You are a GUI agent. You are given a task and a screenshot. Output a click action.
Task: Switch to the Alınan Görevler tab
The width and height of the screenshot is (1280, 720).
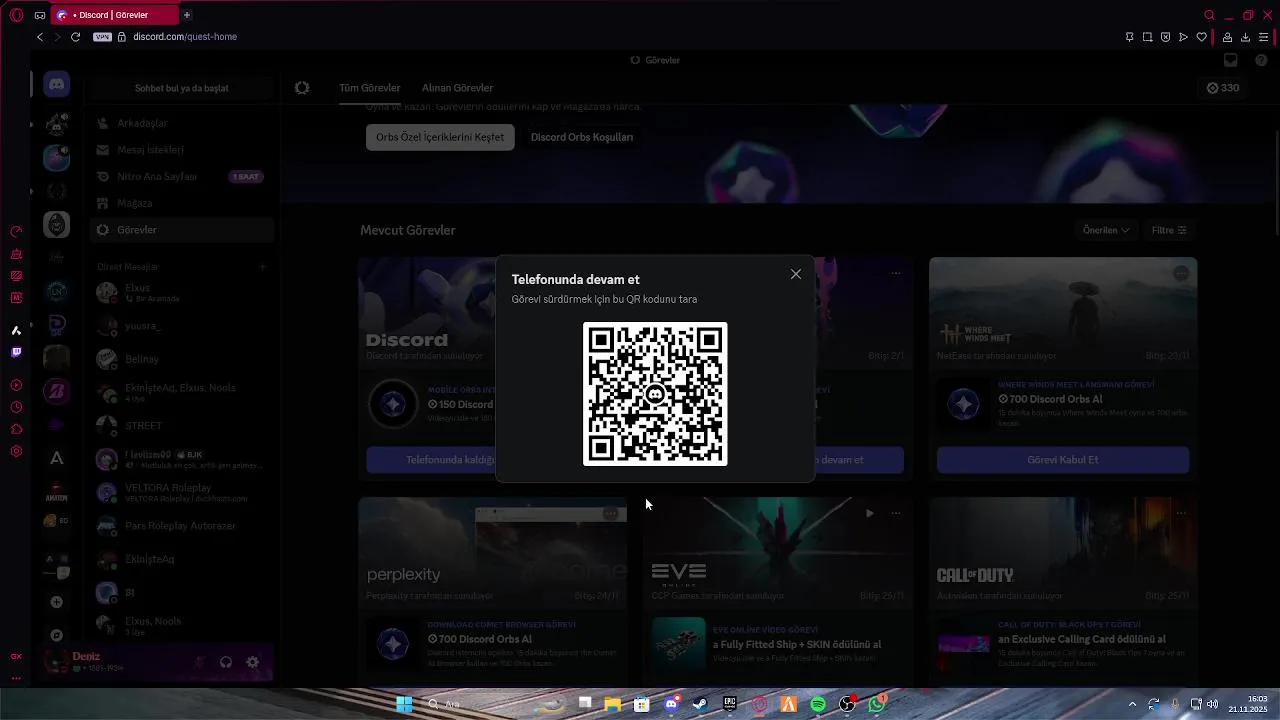(x=457, y=88)
